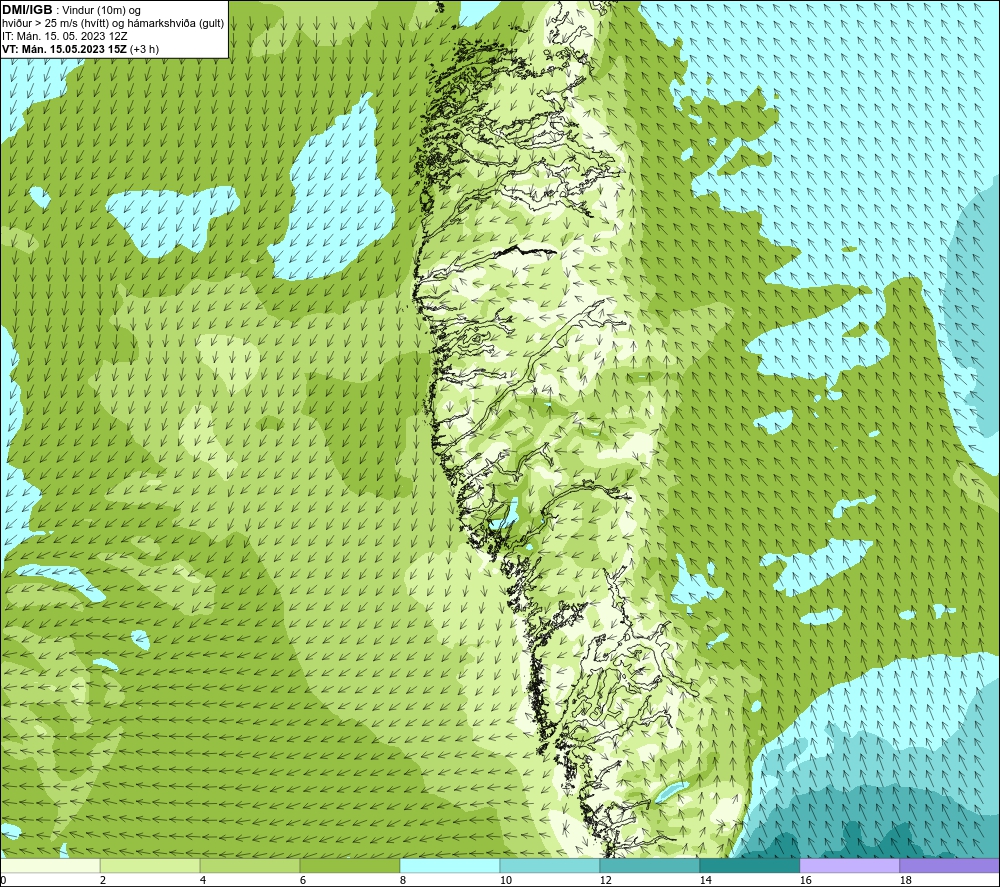Select the 8–10 m/s light cyan swatch

[x=450, y=865]
